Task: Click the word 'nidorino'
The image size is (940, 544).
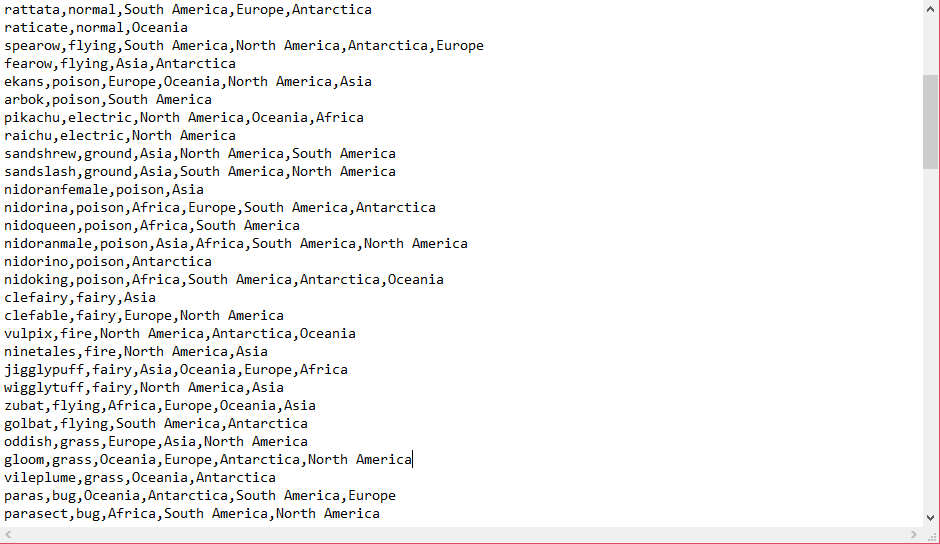Action: tap(36, 262)
